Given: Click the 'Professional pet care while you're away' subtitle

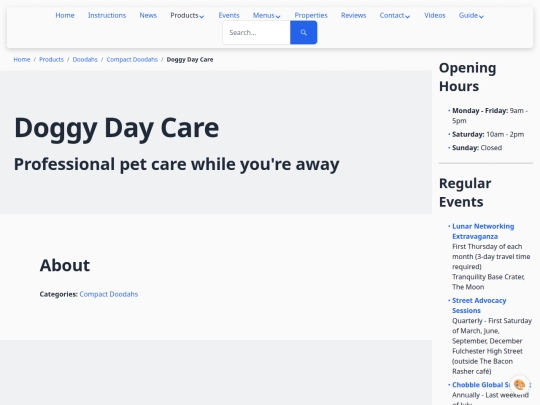Looking at the screenshot, I should [x=176, y=164].
